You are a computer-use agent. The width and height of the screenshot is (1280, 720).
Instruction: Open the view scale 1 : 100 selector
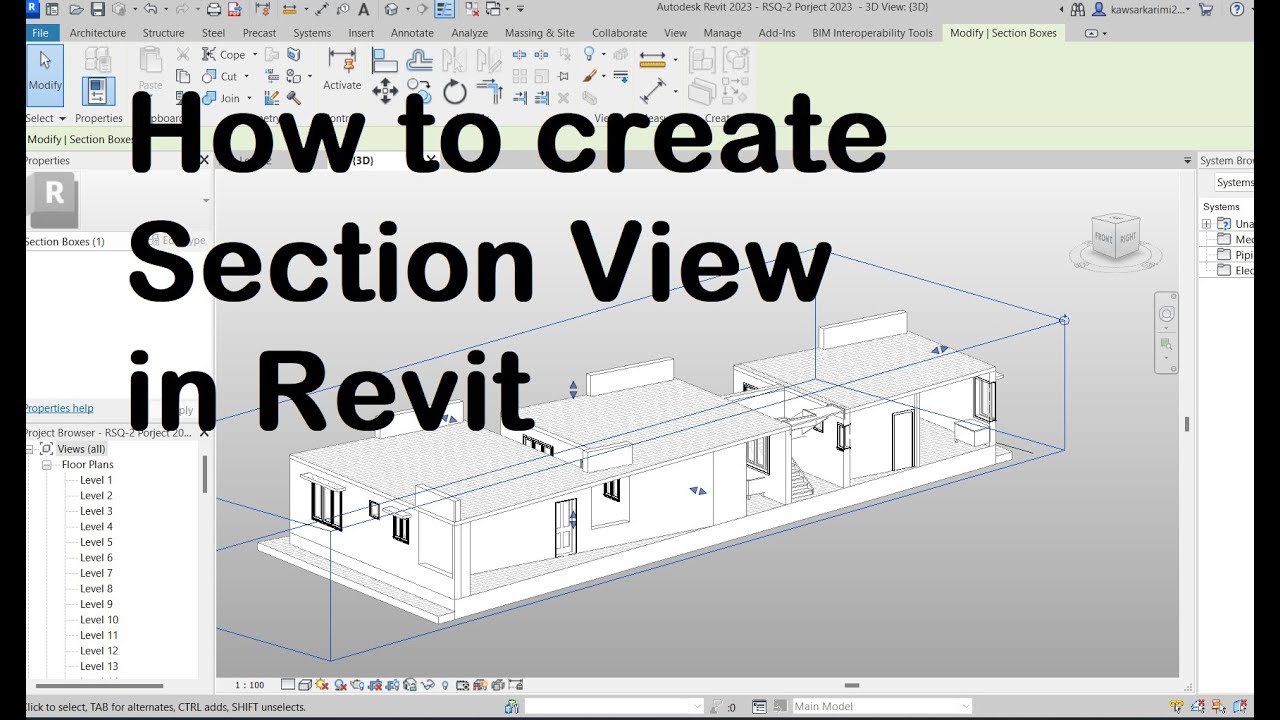pos(250,685)
